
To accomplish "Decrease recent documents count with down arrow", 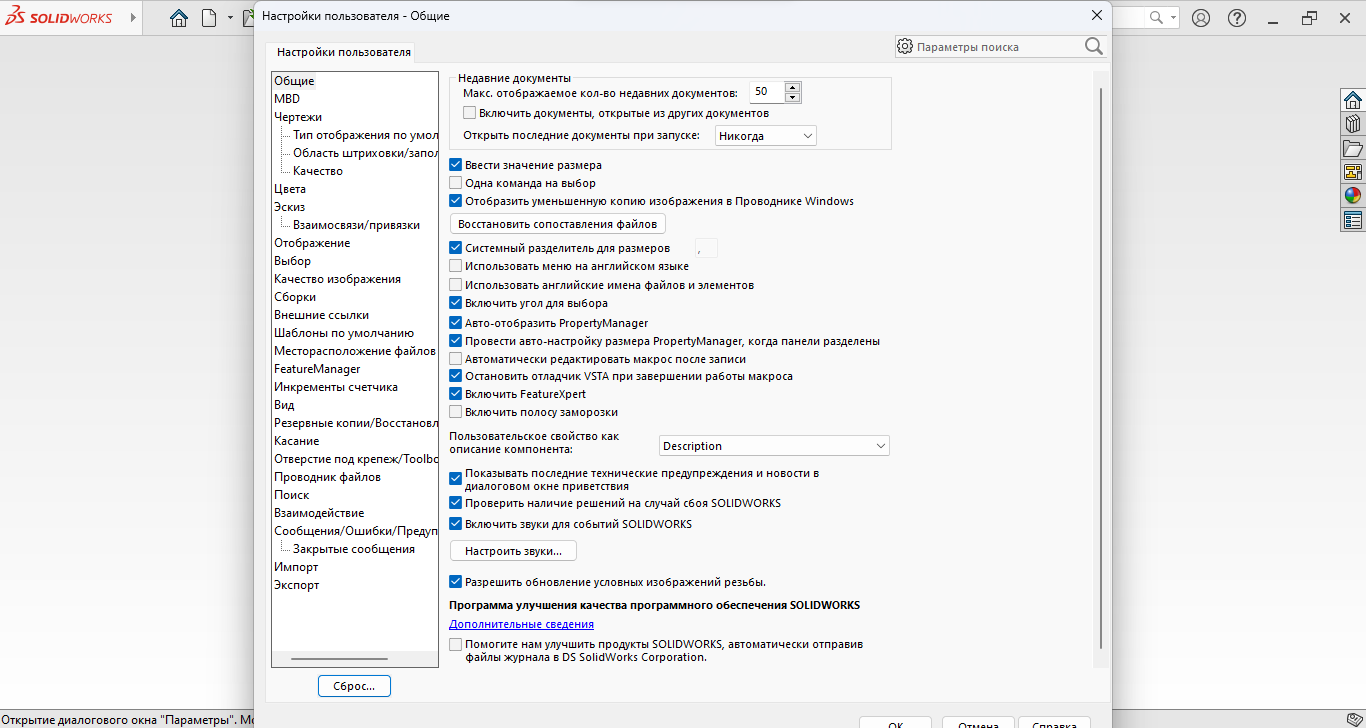I will click(793, 97).
